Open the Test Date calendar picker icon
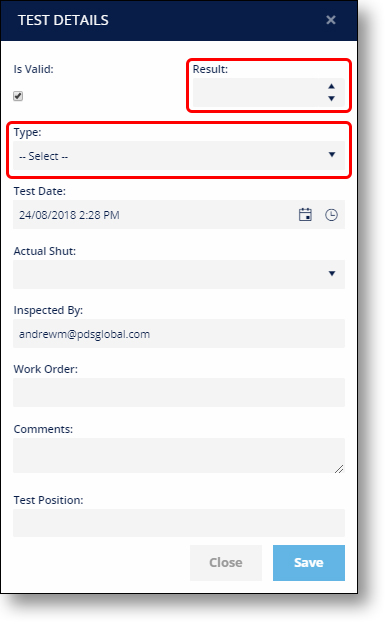Screen dimensions: 391x627 click(x=305, y=215)
